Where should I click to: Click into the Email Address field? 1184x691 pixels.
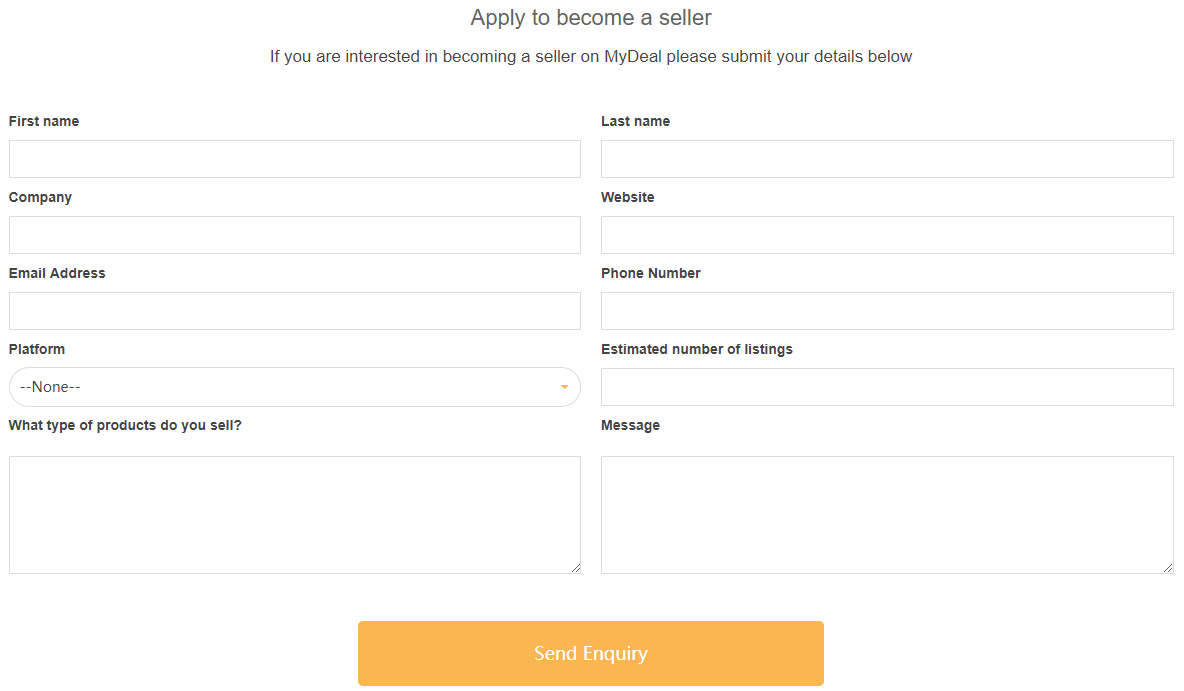(x=294, y=311)
